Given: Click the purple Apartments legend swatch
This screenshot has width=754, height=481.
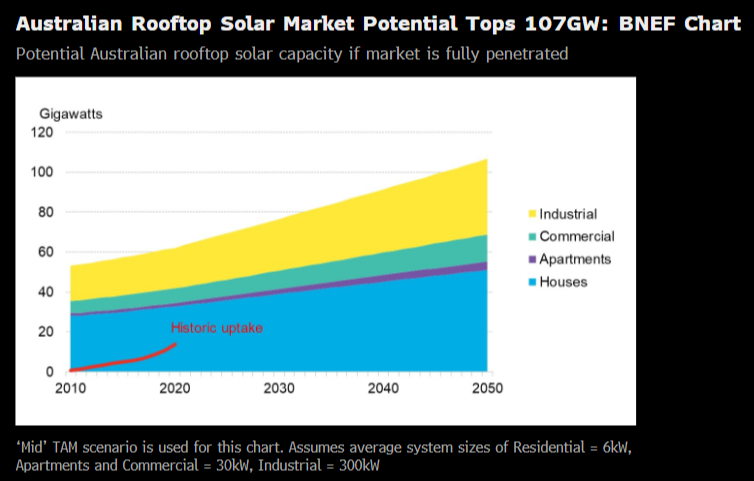Looking at the screenshot, I should (532, 259).
